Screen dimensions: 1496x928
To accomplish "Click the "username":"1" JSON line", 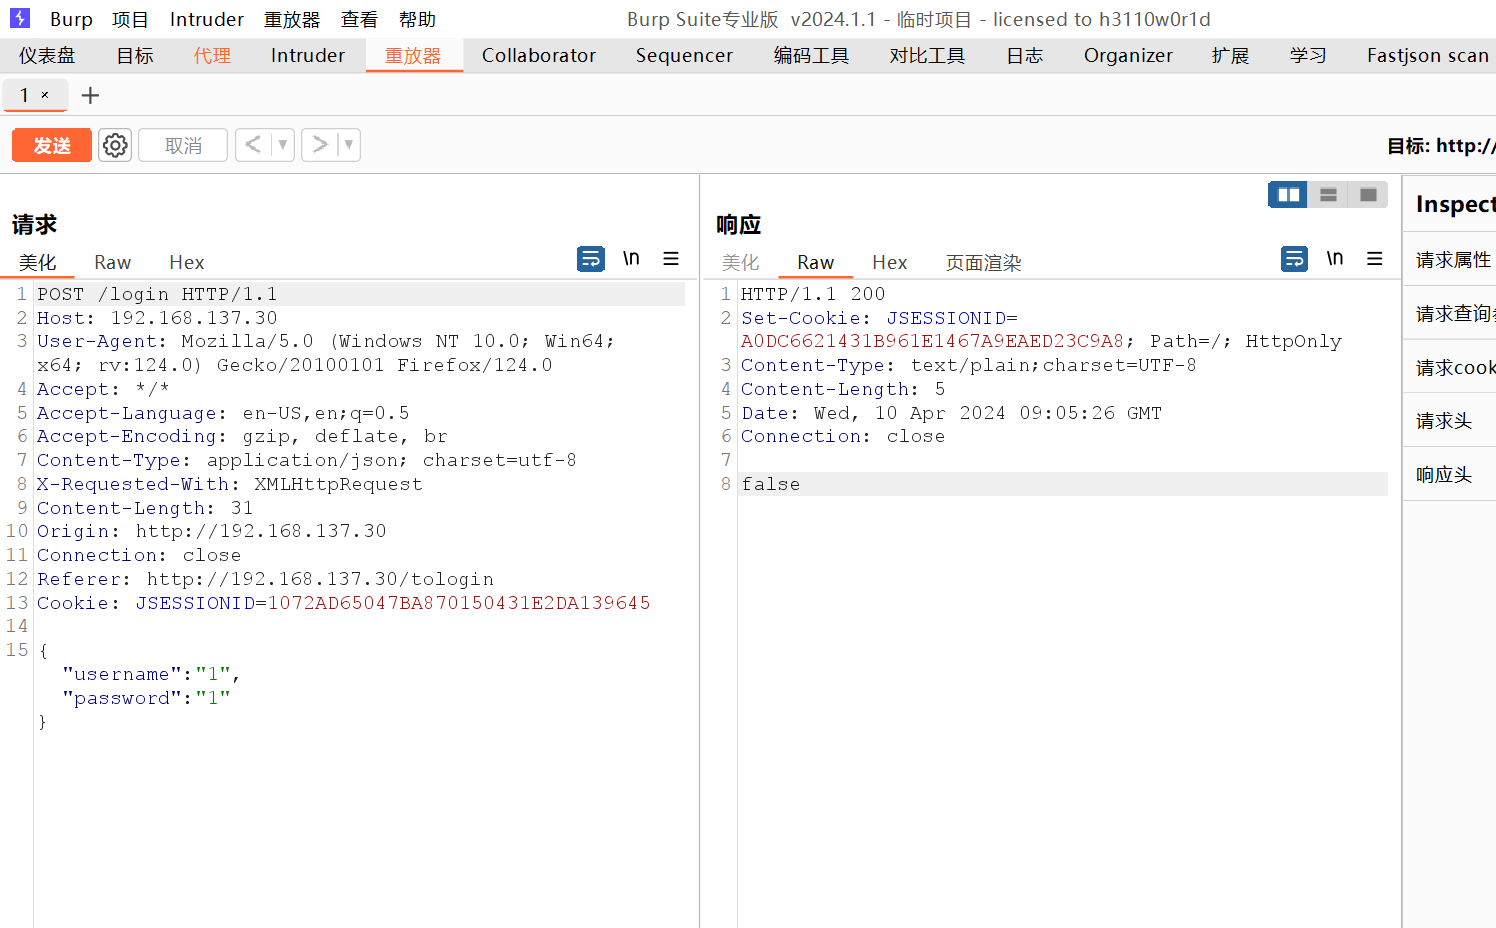I will pos(150,674).
